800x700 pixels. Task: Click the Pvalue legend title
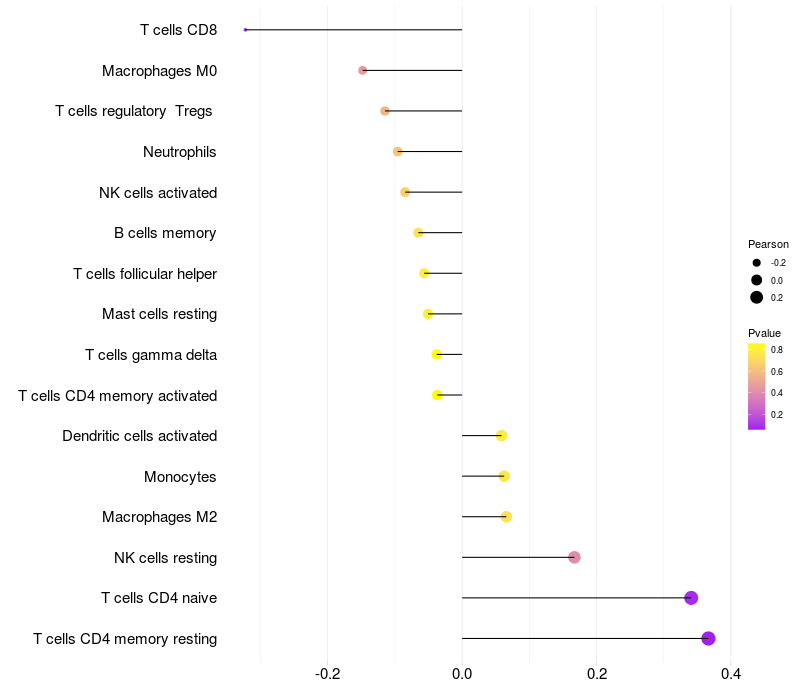(764, 333)
